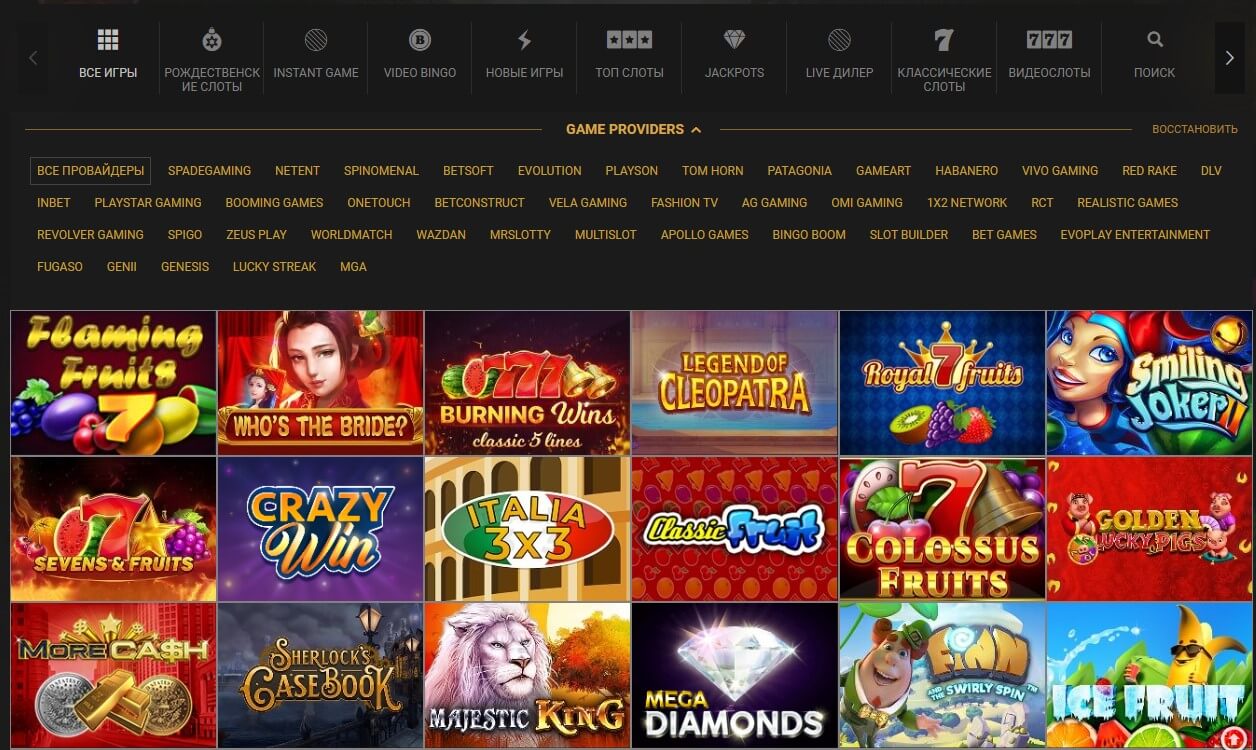Open the ТОП СЛОТЫ stars icon

629,41
